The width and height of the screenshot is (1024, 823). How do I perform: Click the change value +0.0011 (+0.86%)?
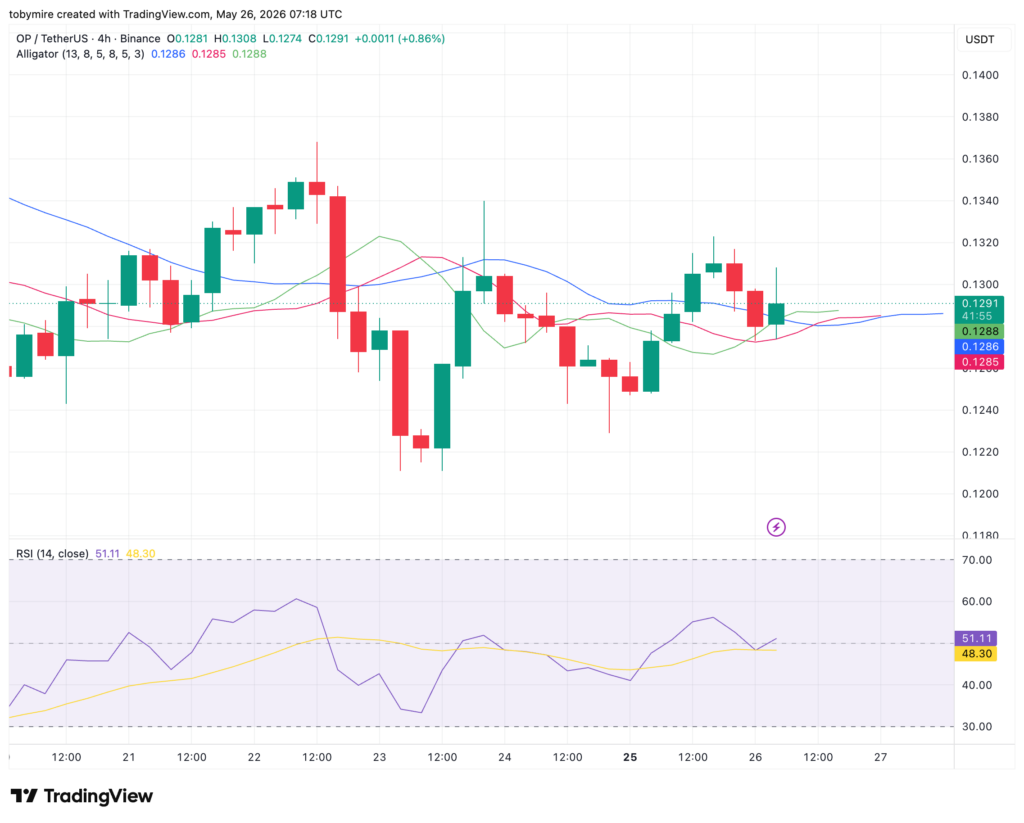pos(400,39)
